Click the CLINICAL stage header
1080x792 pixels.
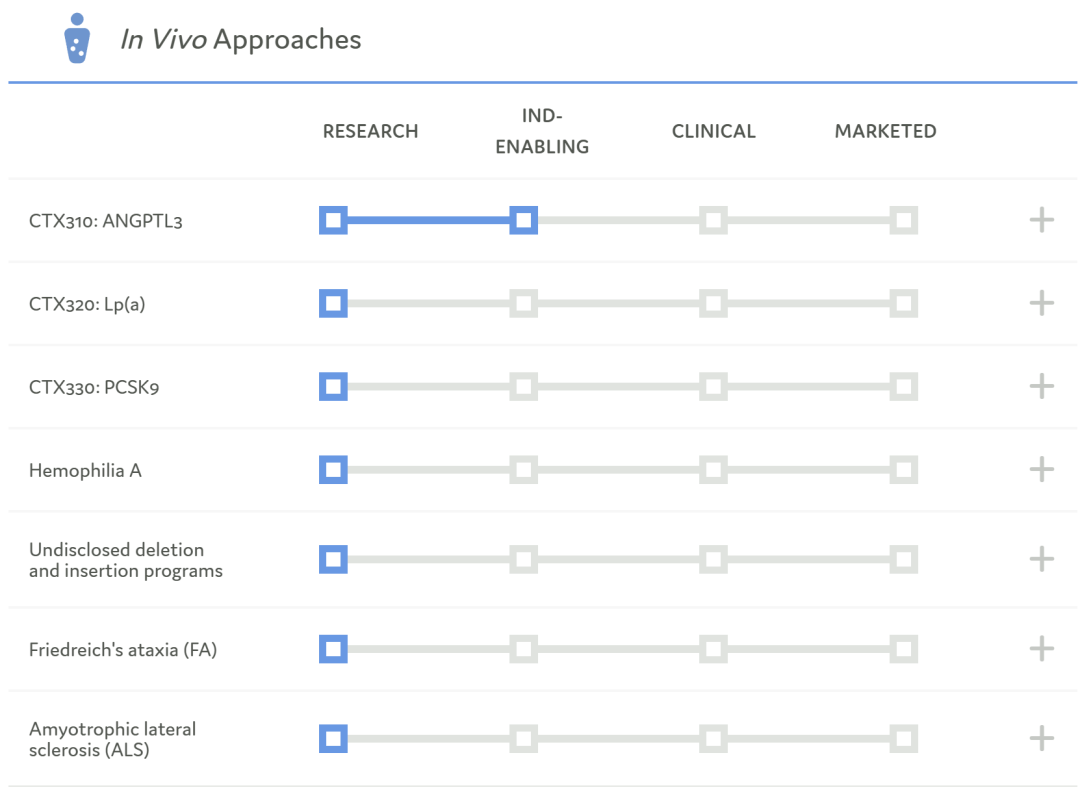click(713, 131)
